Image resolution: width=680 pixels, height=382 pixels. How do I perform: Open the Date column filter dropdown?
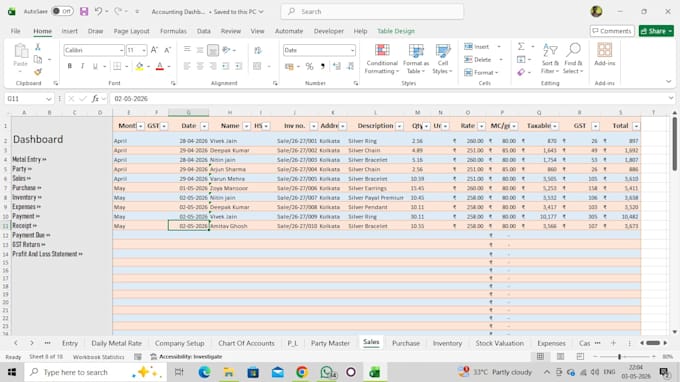(204, 126)
